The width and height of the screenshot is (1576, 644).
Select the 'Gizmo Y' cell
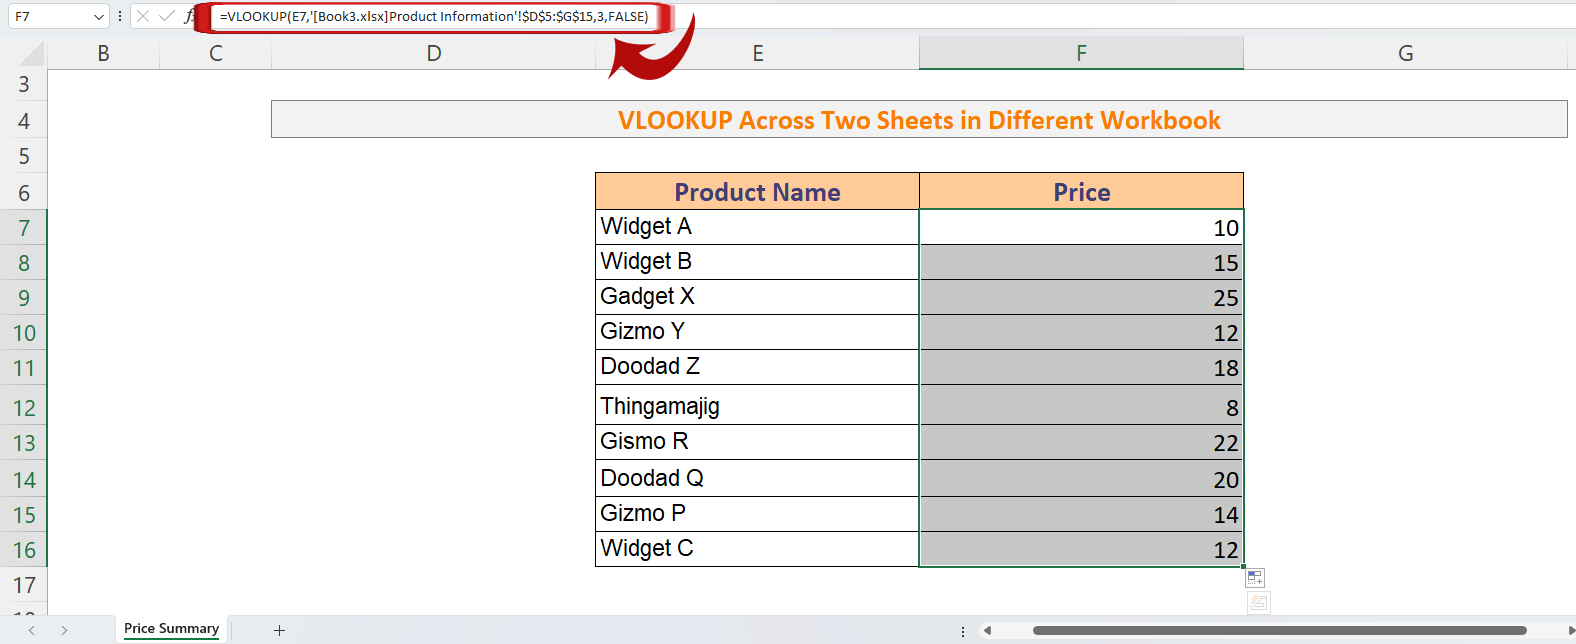pos(757,332)
